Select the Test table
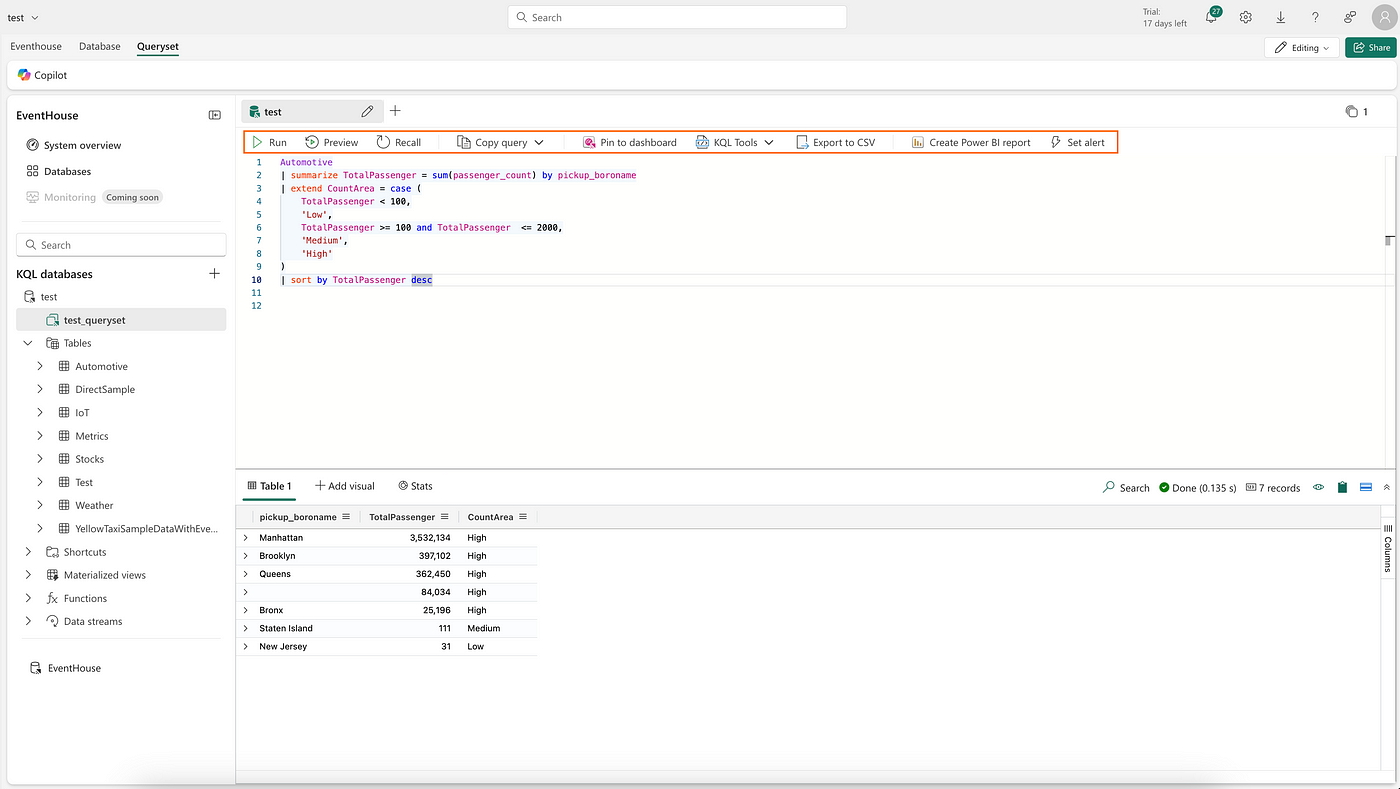 click(x=84, y=482)
